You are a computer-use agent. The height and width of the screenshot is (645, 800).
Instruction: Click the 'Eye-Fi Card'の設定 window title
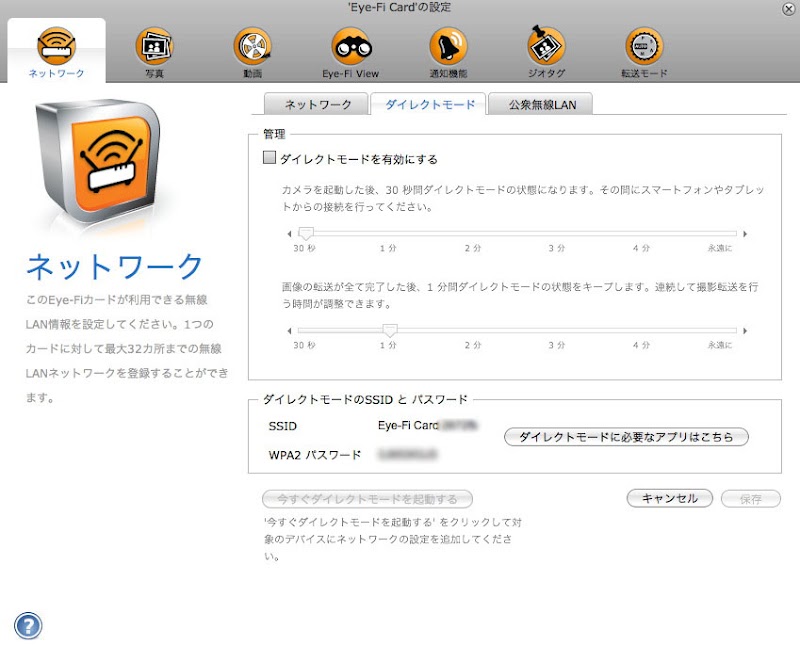pos(399,7)
